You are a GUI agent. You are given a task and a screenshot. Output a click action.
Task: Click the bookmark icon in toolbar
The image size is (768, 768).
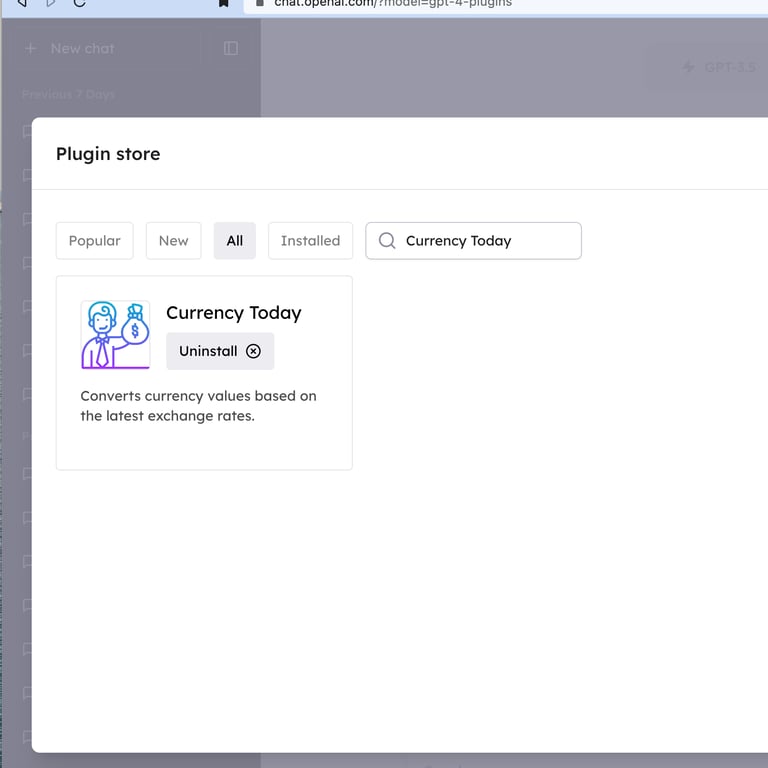224,3
